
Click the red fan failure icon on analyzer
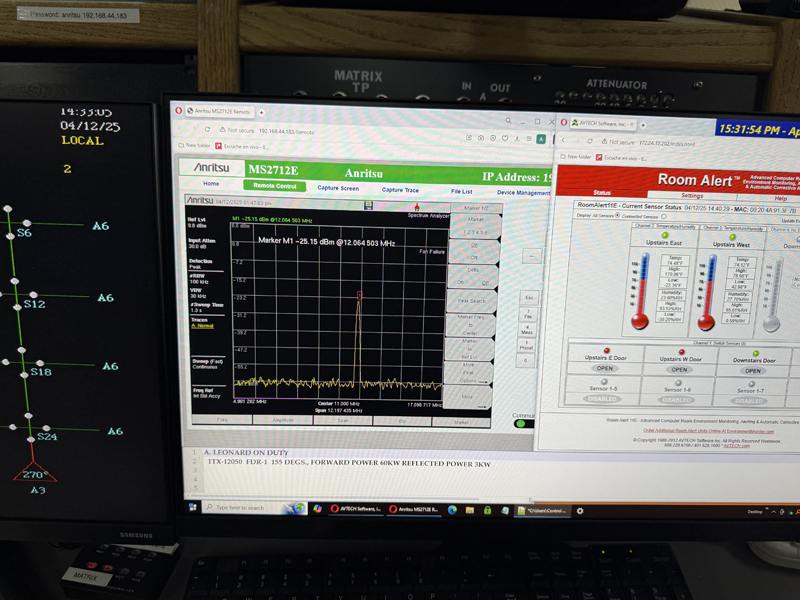(417, 207)
